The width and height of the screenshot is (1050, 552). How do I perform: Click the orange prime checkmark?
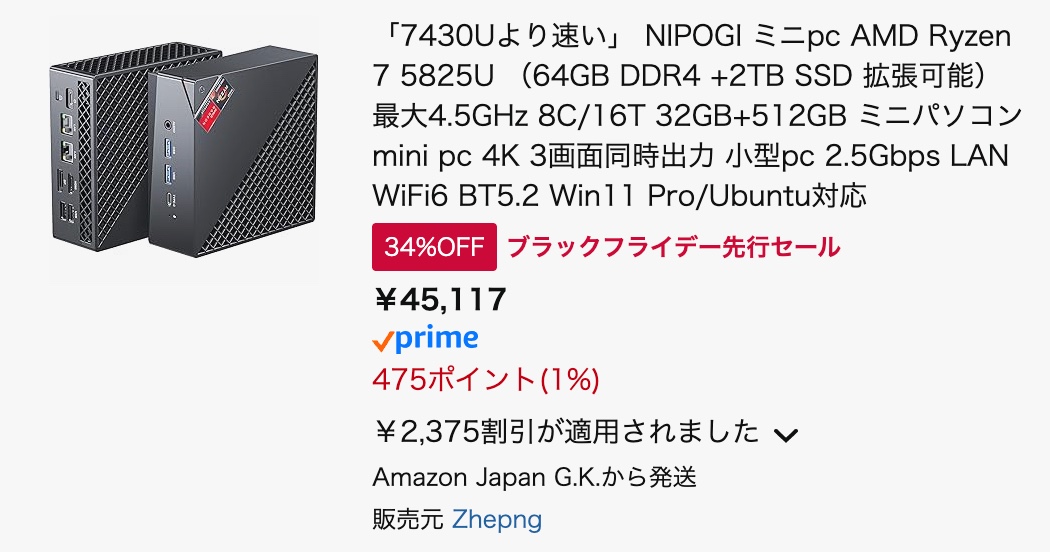point(382,342)
